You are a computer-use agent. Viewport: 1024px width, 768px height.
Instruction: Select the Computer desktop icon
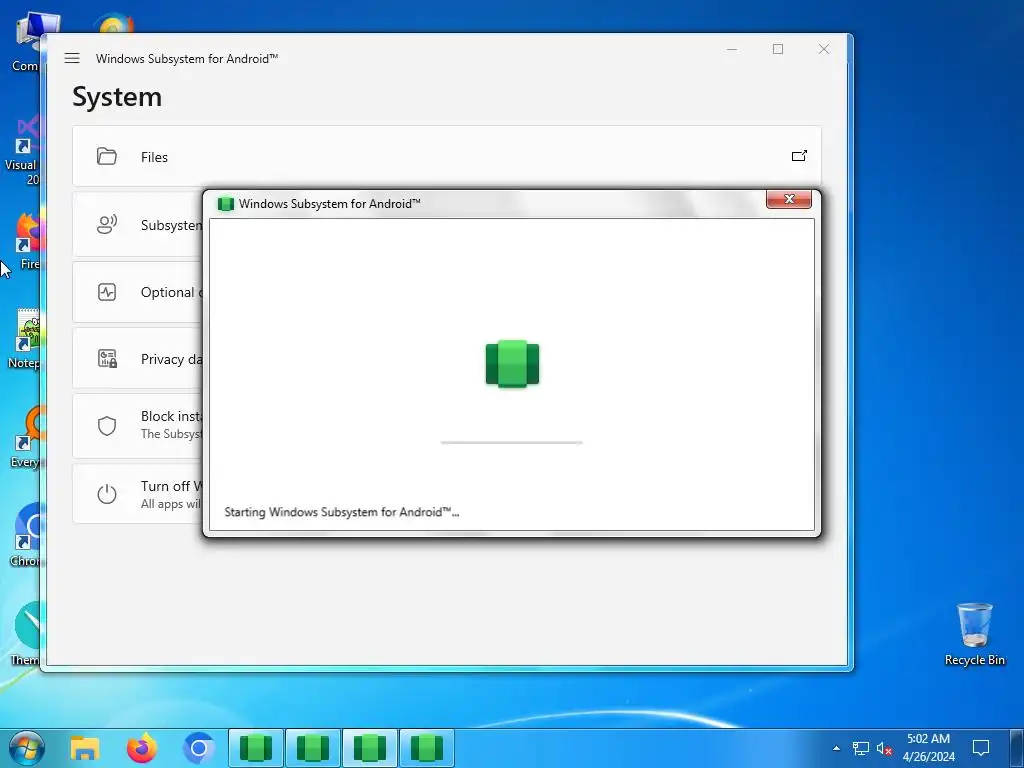click(25, 42)
